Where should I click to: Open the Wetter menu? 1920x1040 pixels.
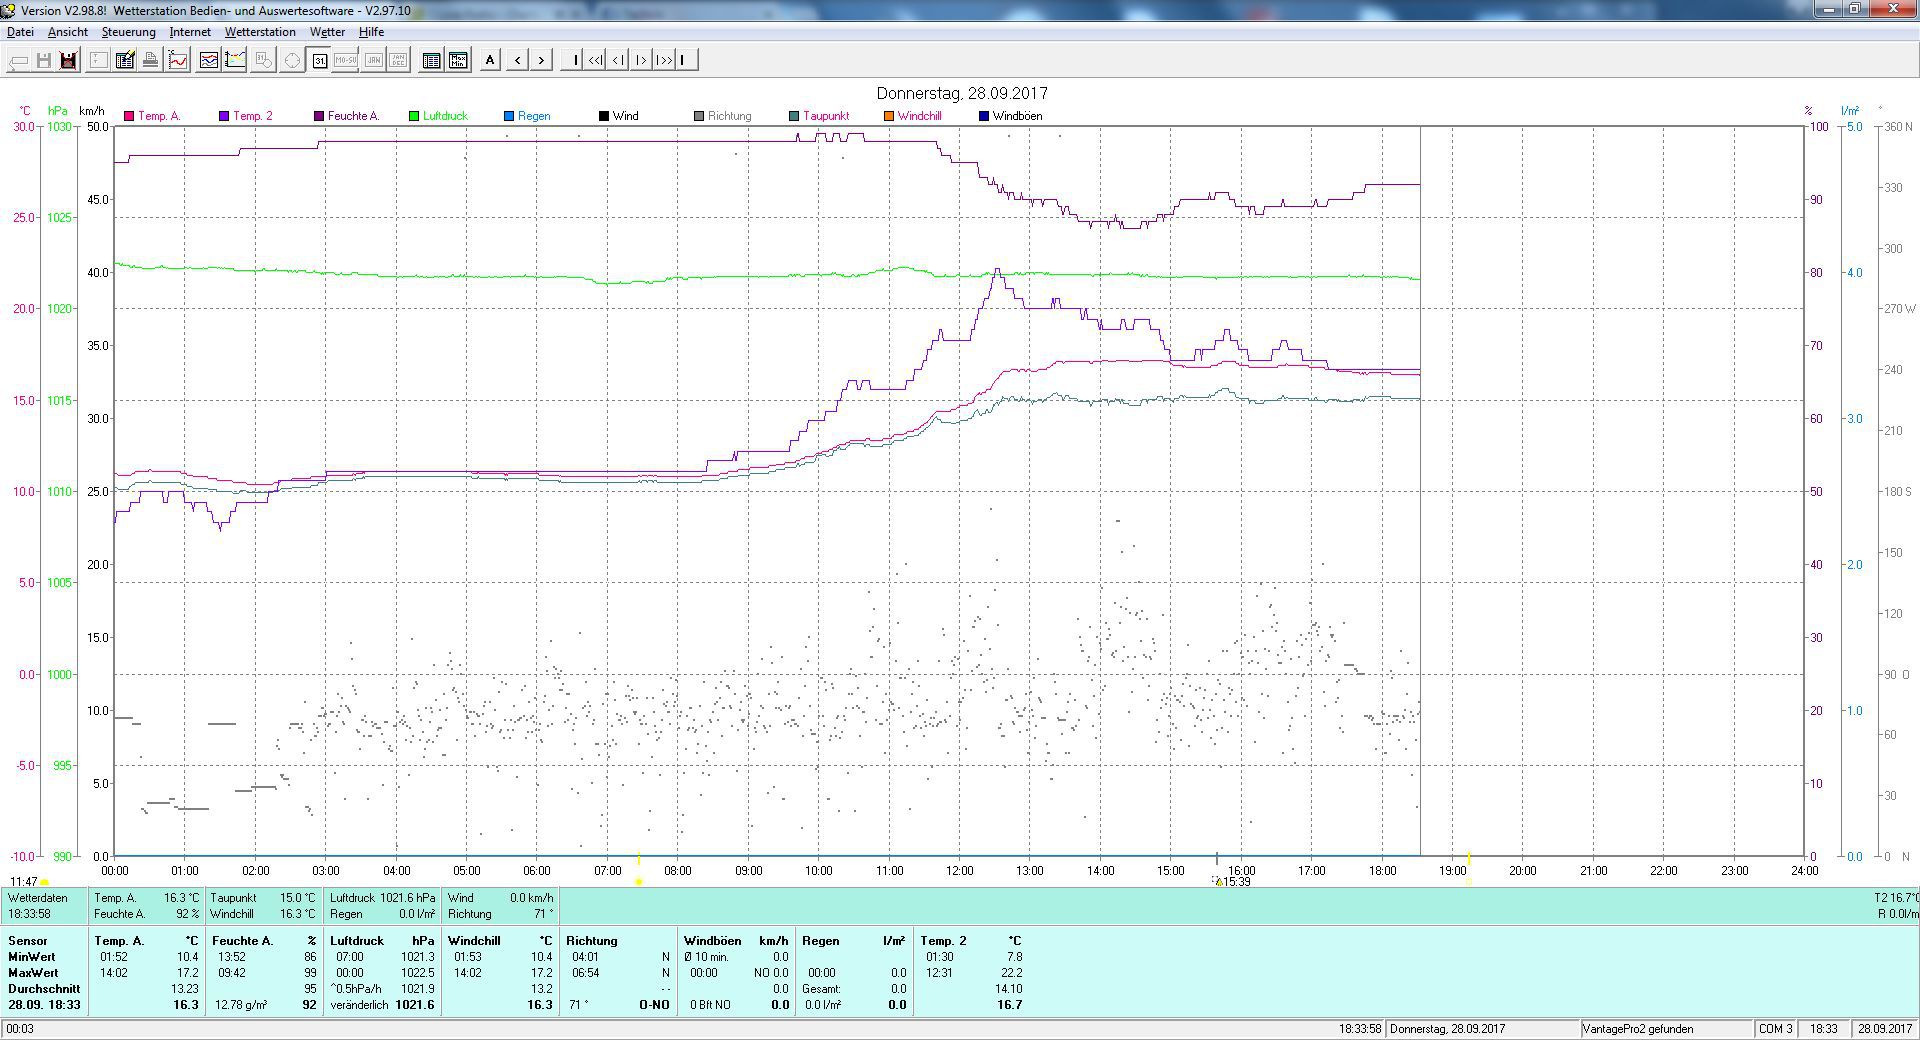click(x=327, y=32)
